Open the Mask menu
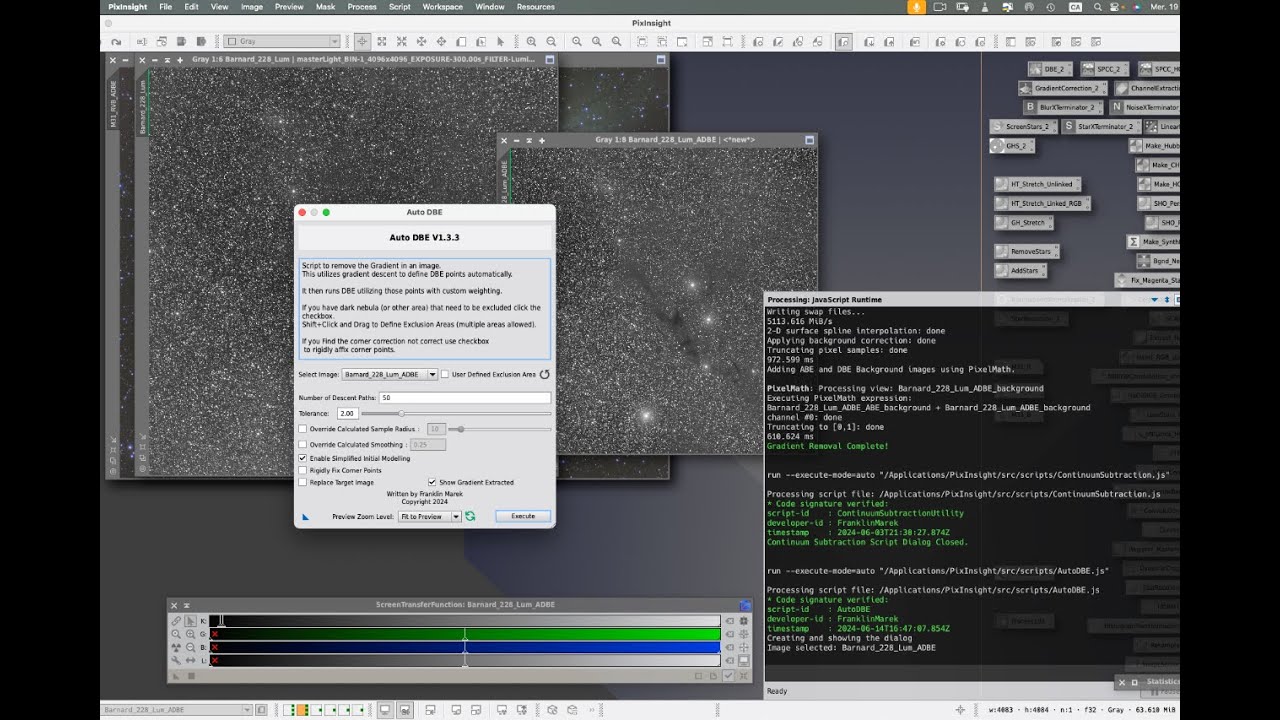This screenshot has width=1280, height=720. pyautogui.click(x=325, y=7)
